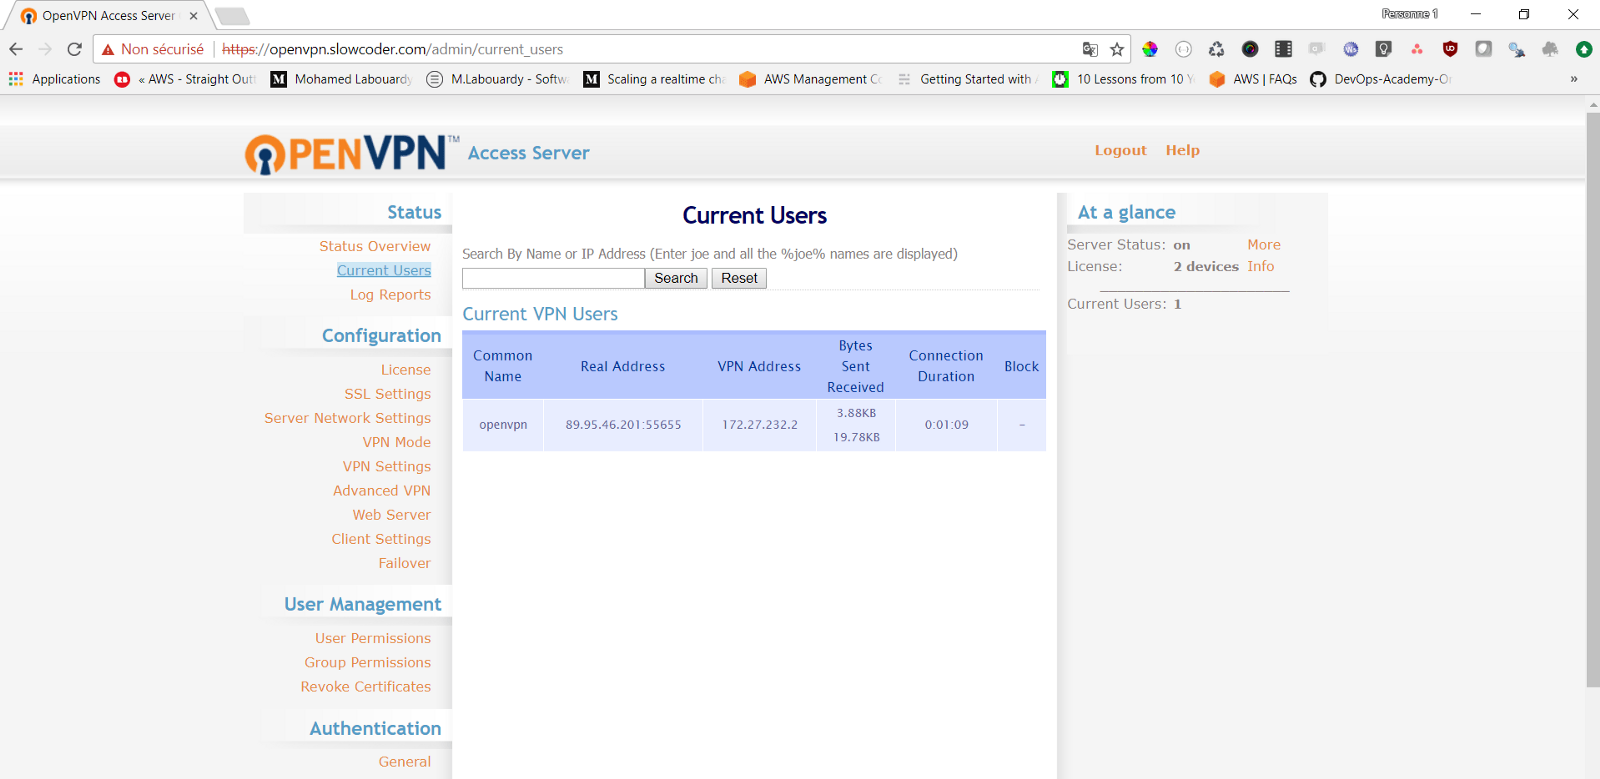Viewport: 1600px width, 779px height.
Task: Click the page's vertical scrollbar
Action: click(x=1593, y=400)
